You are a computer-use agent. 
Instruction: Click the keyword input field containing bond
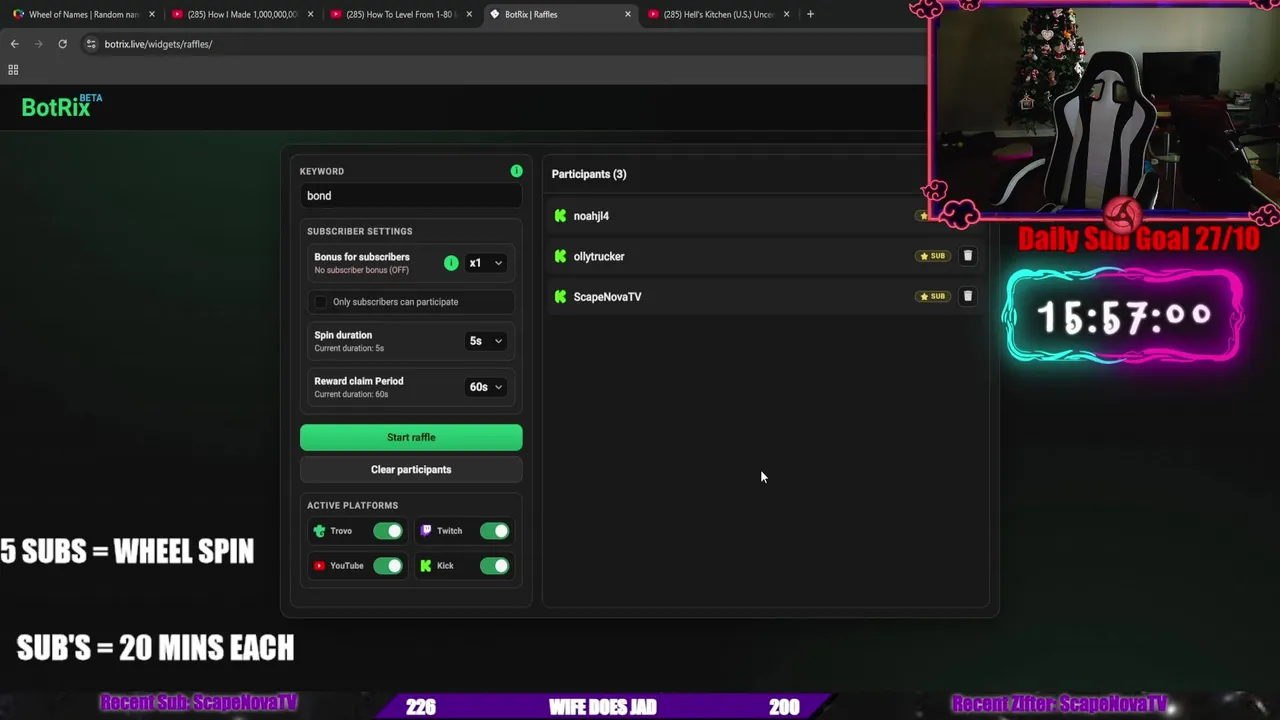click(411, 196)
